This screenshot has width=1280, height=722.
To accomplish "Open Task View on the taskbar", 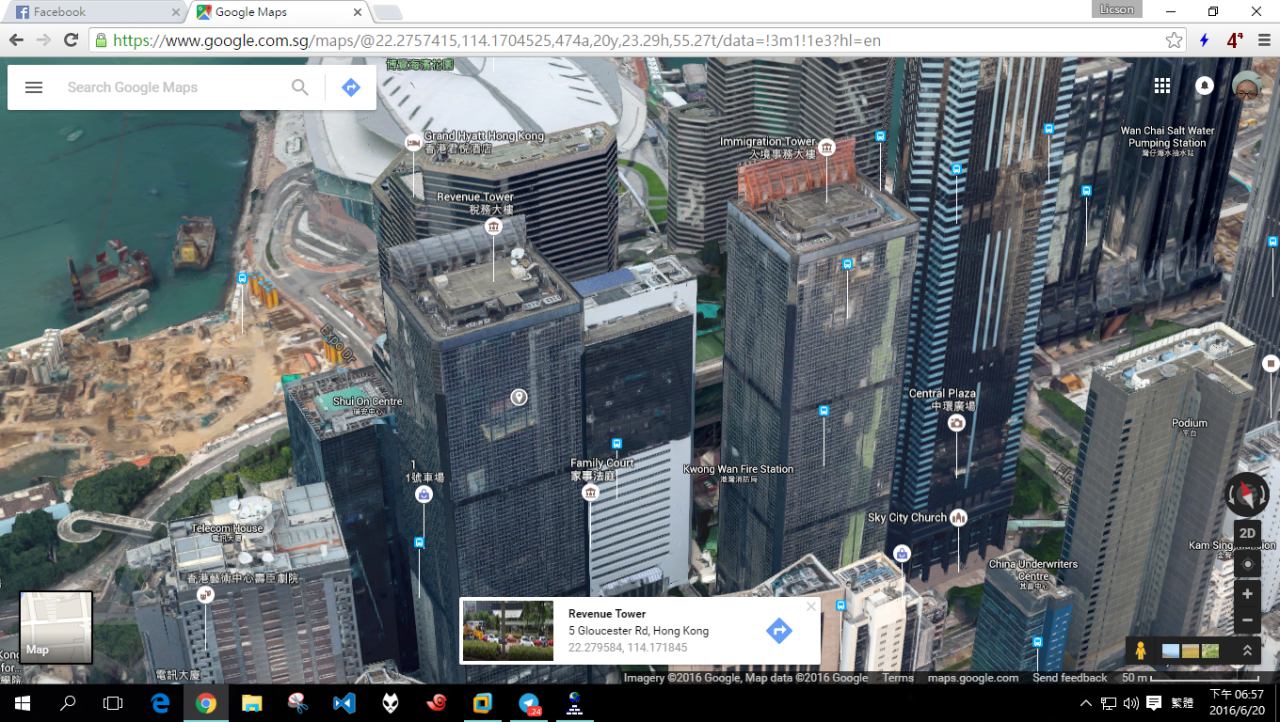I will 113,703.
